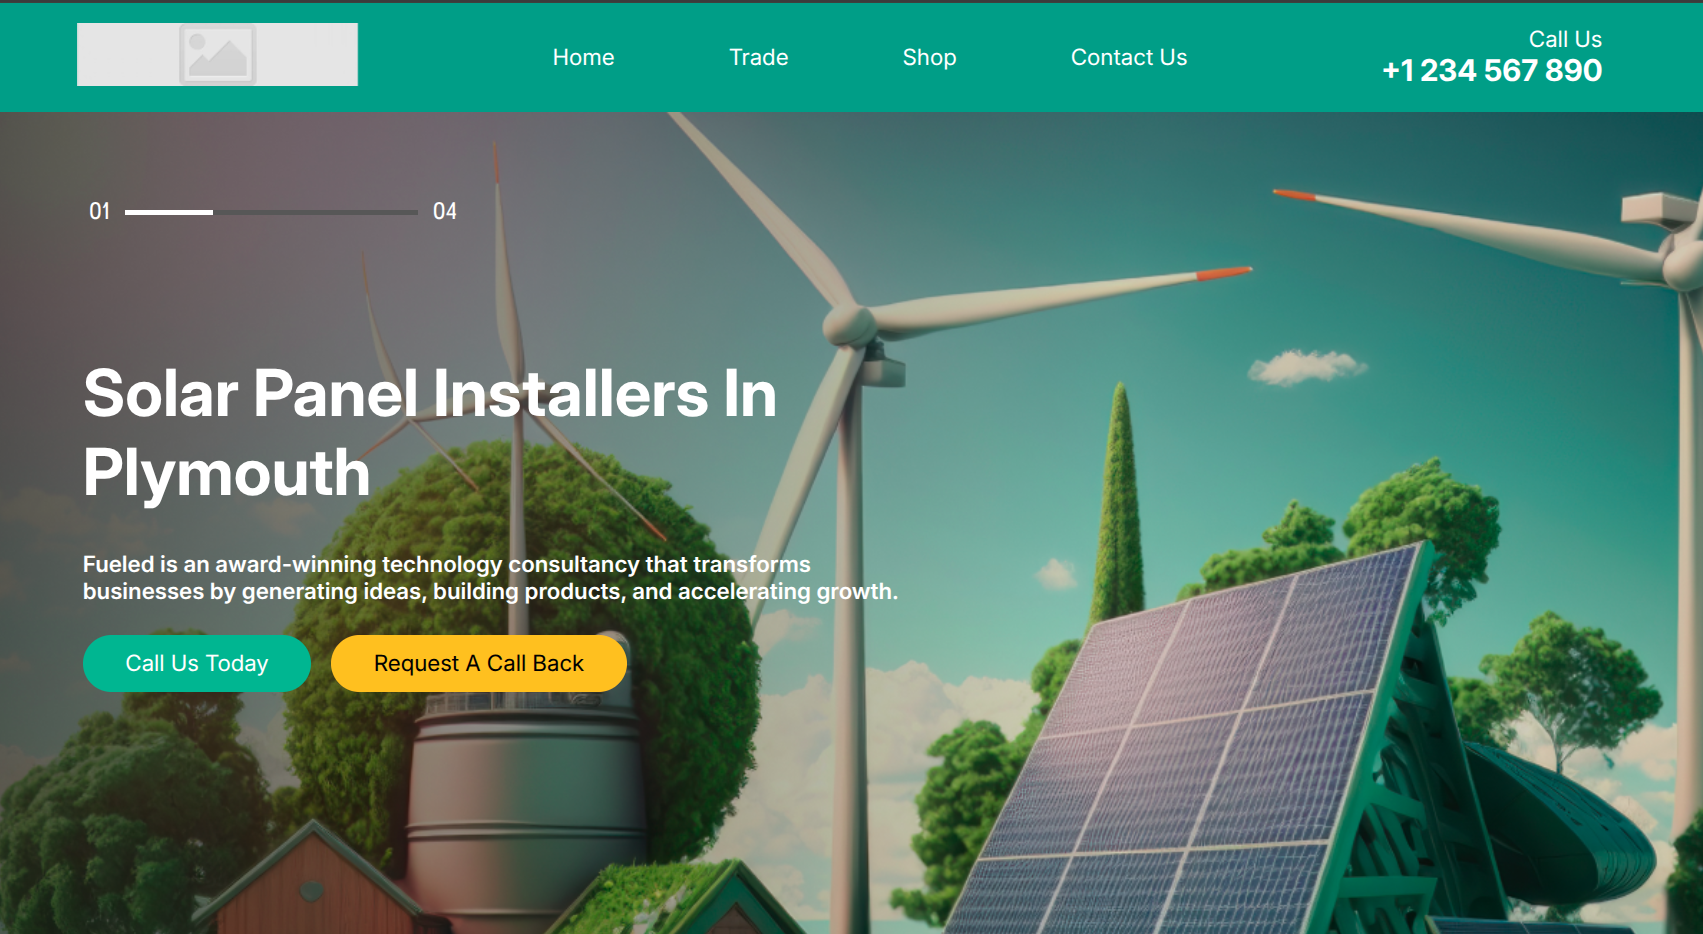This screenshot has height=934, width=1703.
Task: Click the slide progress bar
Action: pyautogui.click(x=271, y=212)
